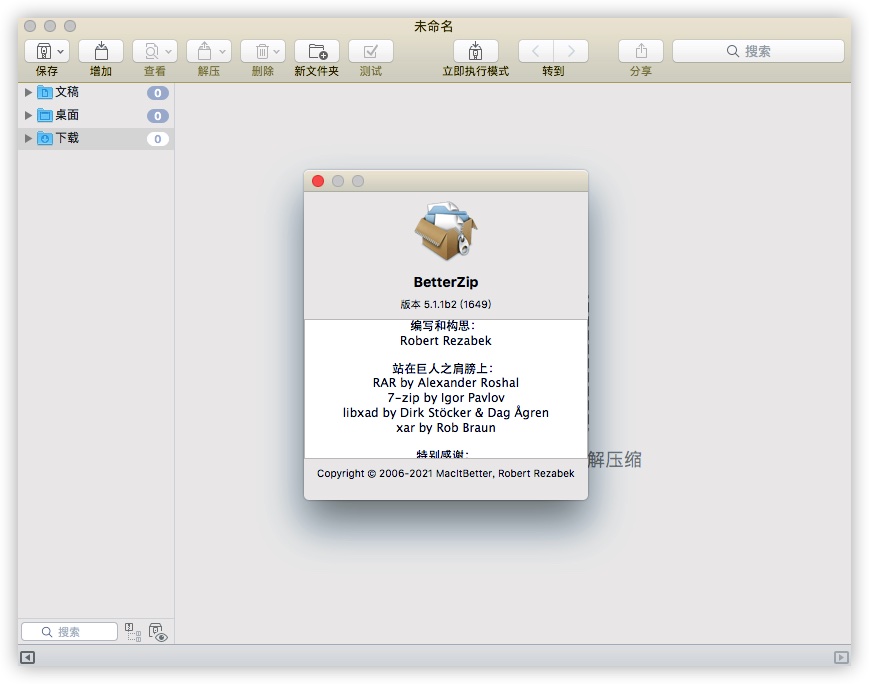869x684 pixels.
Task: Open the 保存 dropdown arrow
Action: [60, 52]
